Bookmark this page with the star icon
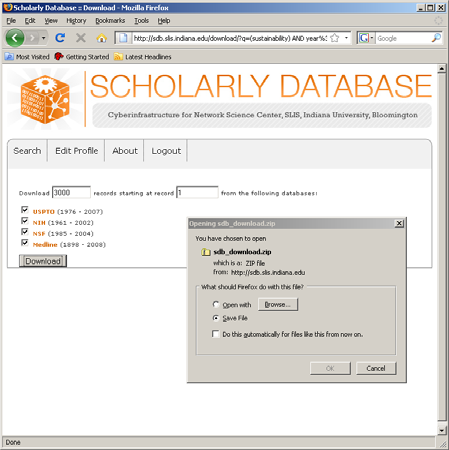This screenshot has height=450, width=449. coord(335,38)
